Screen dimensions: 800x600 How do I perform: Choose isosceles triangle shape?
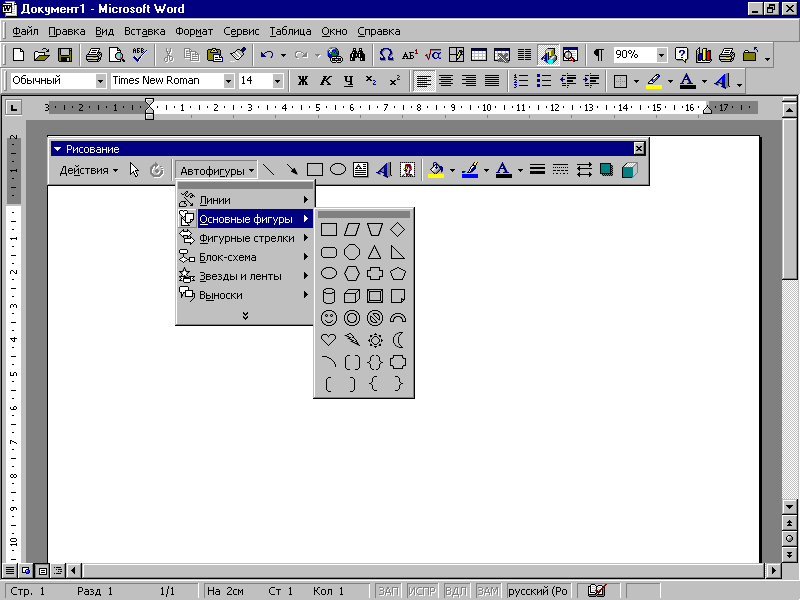[374, 252]
